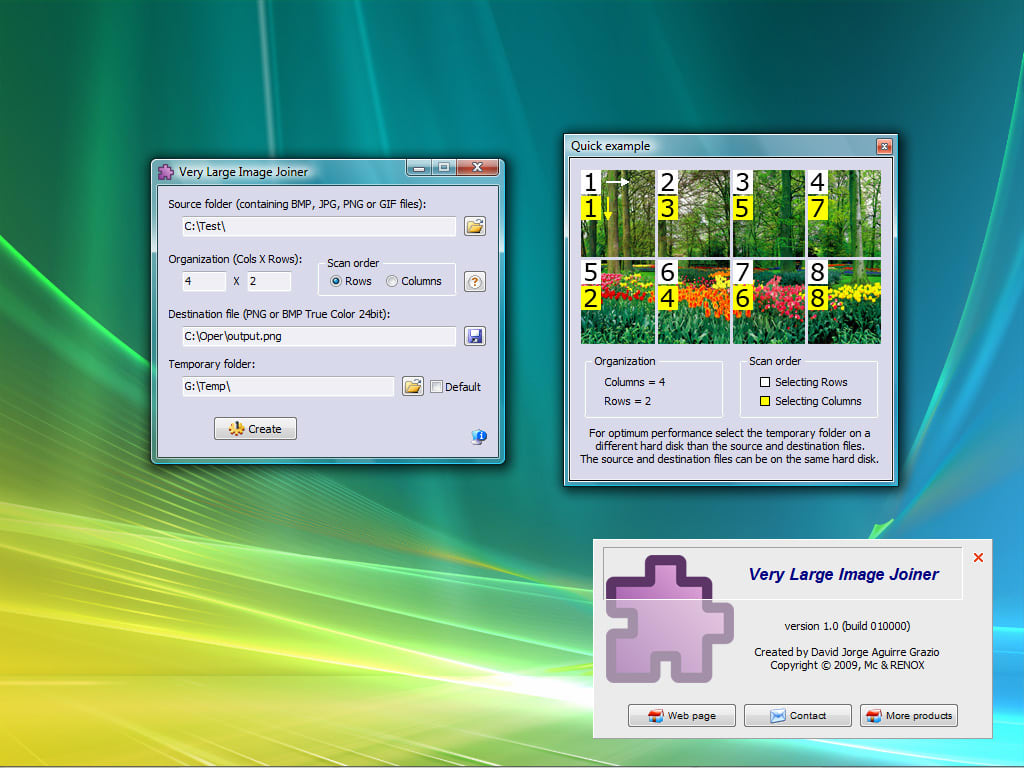The height and width of the screenshot is (768, 1024).
Task: Focus the columns count field showing 4
Action: pos(204,281)
